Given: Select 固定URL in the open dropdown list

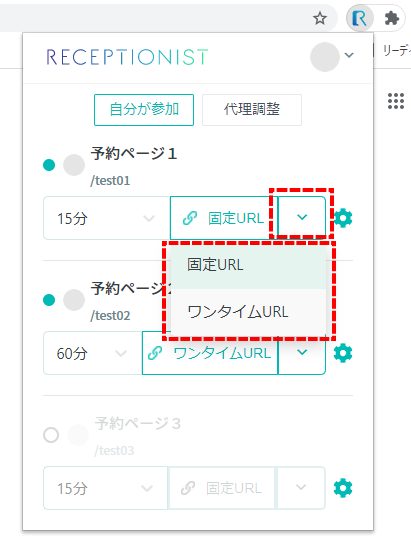Looking at the screenshot, I should pos(248,265).
